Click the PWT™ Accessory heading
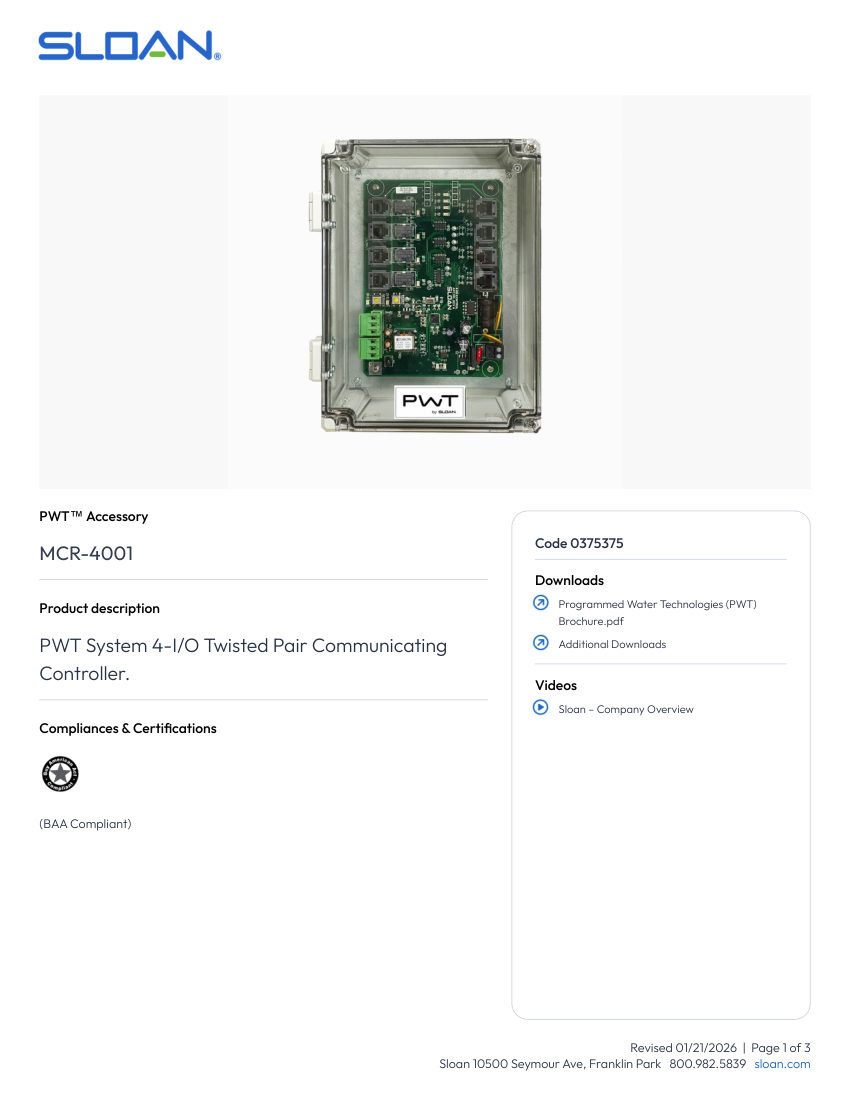The width and height of the screenshot is (850, 1100). click(x=94, y=516)
